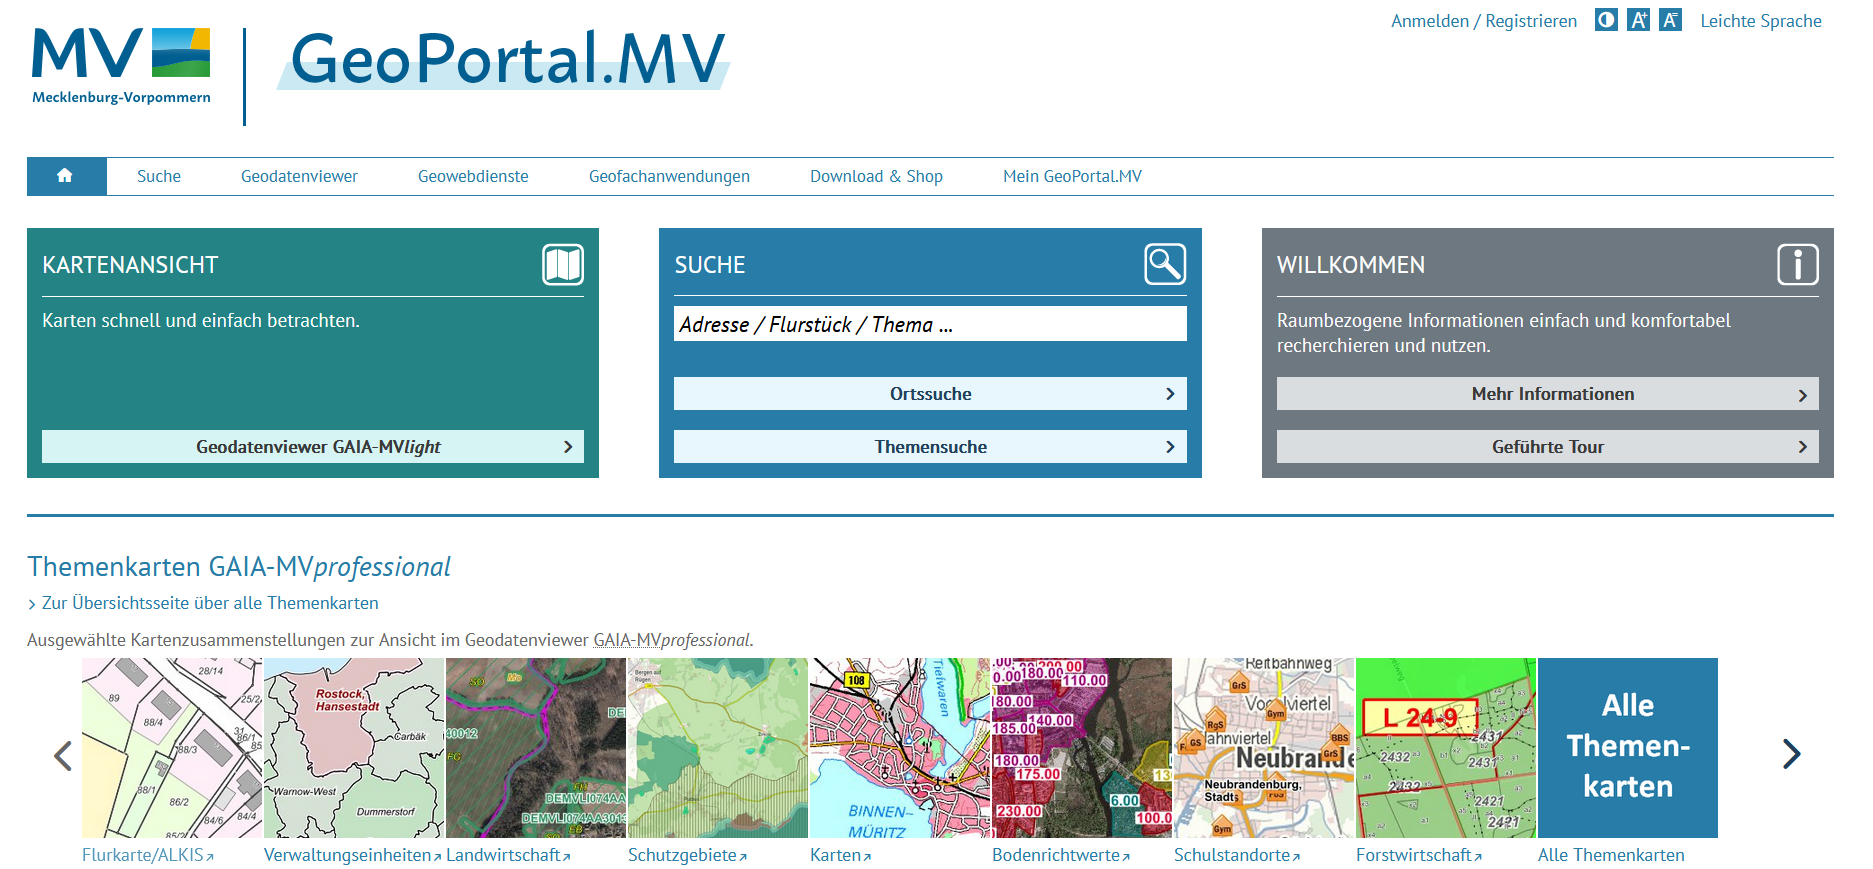
Task: Decrease font size with the A- icon
Action: [1670, 20]
